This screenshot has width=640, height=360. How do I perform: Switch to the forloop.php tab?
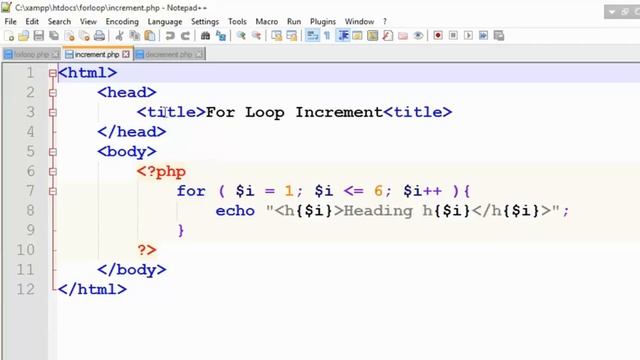click(x=31, y=54)
